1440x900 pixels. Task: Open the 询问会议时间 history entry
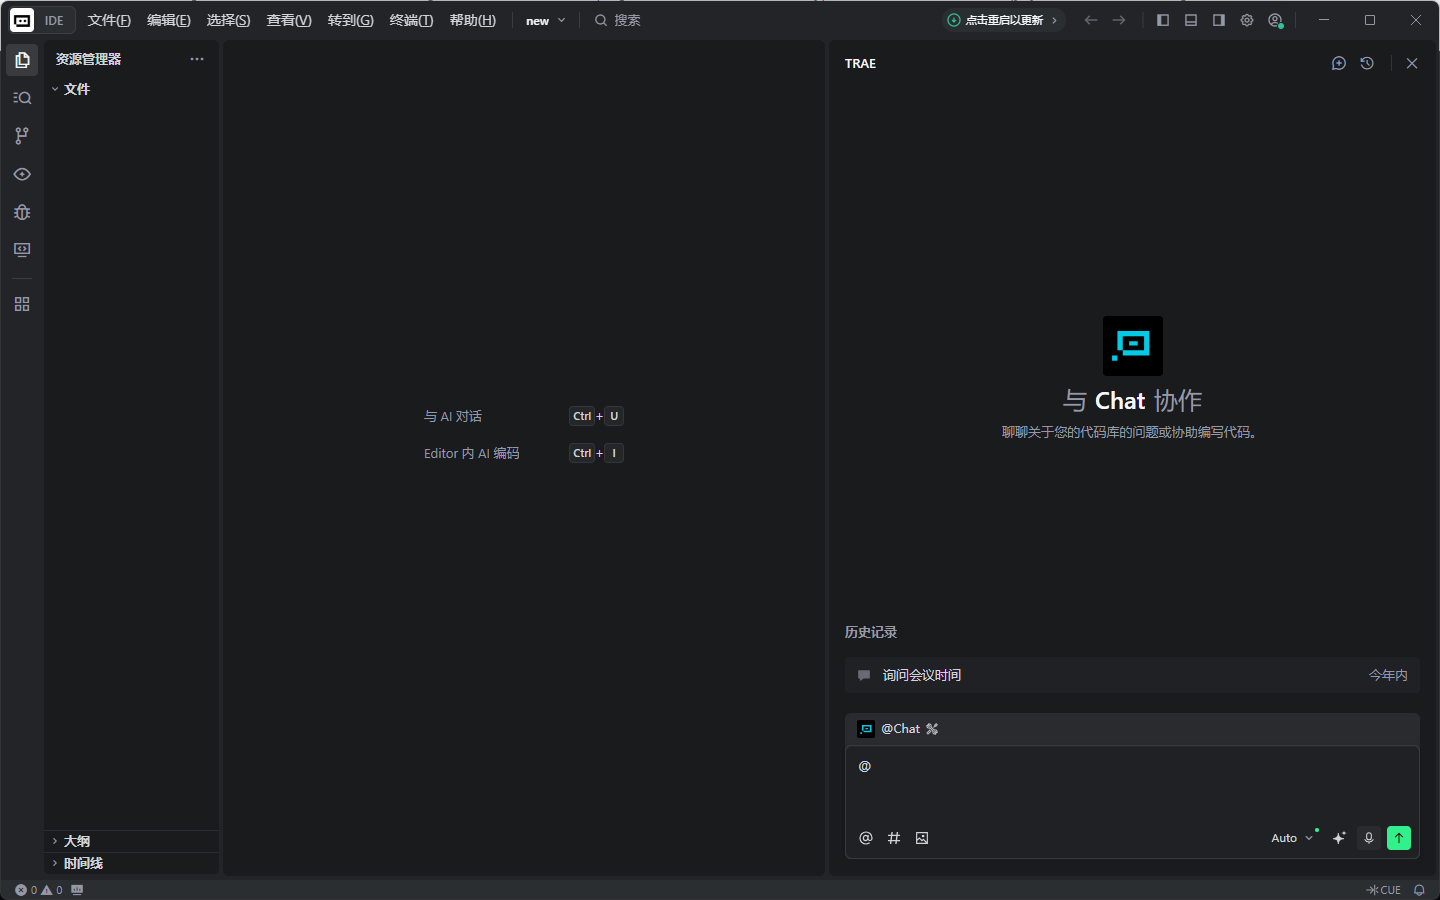tap(1132, 675)
